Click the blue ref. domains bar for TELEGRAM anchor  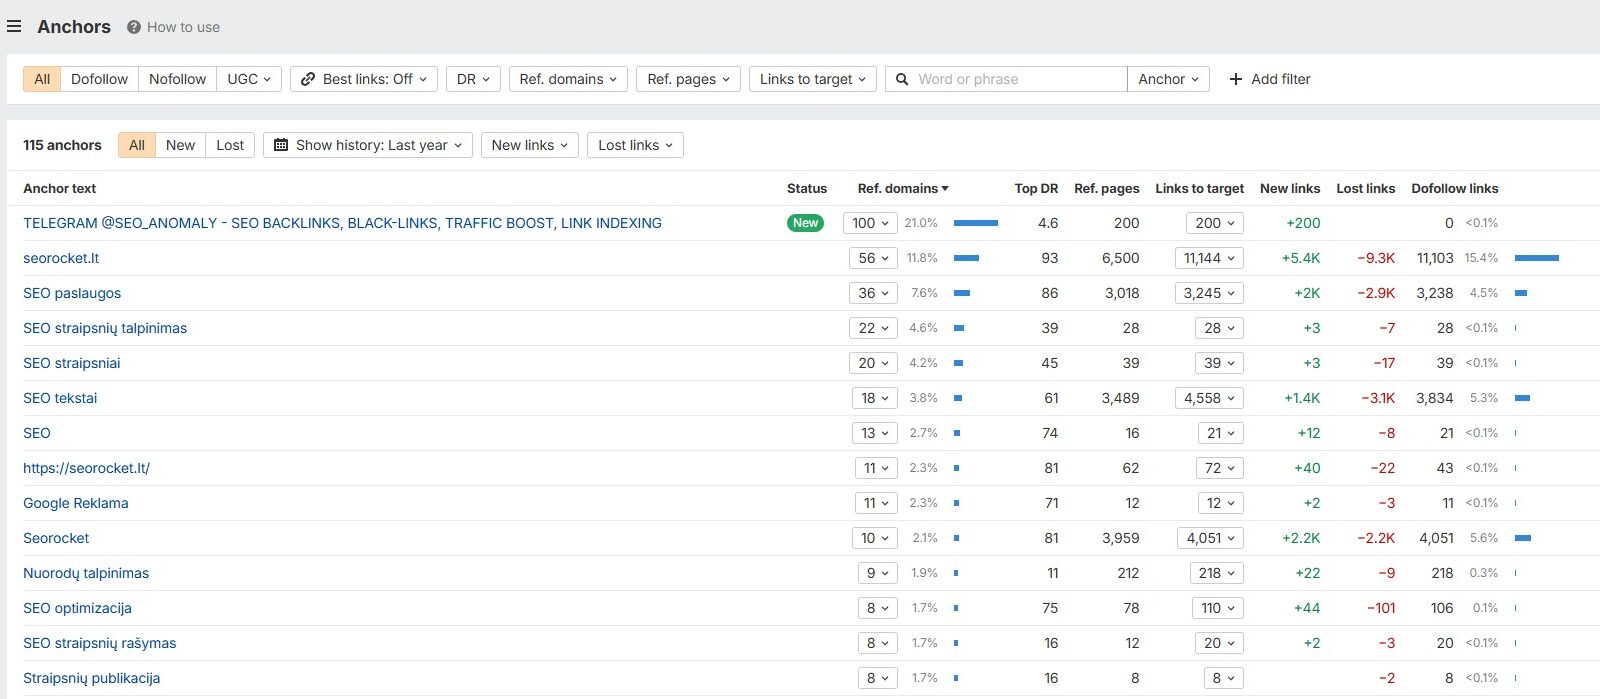coord(975,223)
